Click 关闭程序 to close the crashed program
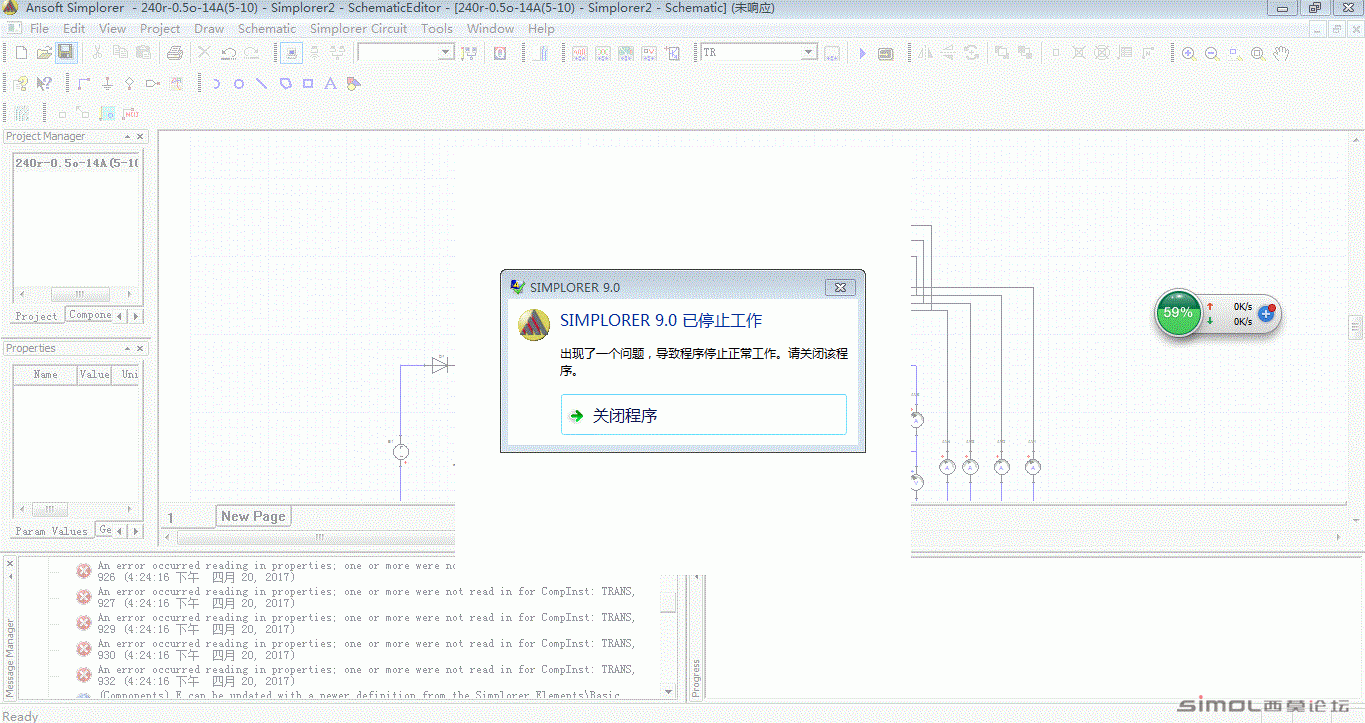Viewport: 1365px width, 723px height. click(x=704, y=415)
